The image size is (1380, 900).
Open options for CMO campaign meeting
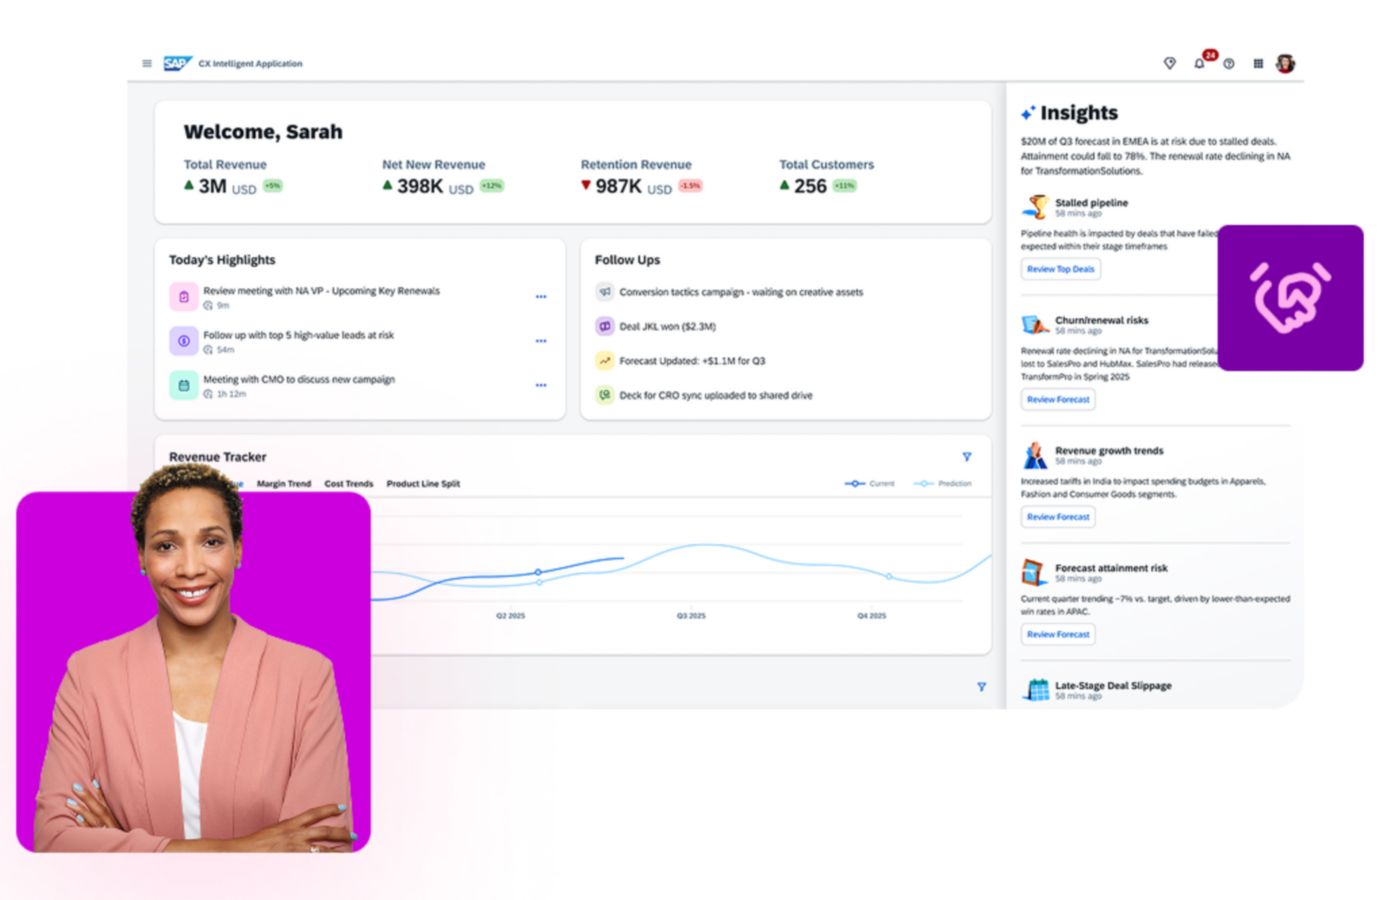(x=541, y=385)
